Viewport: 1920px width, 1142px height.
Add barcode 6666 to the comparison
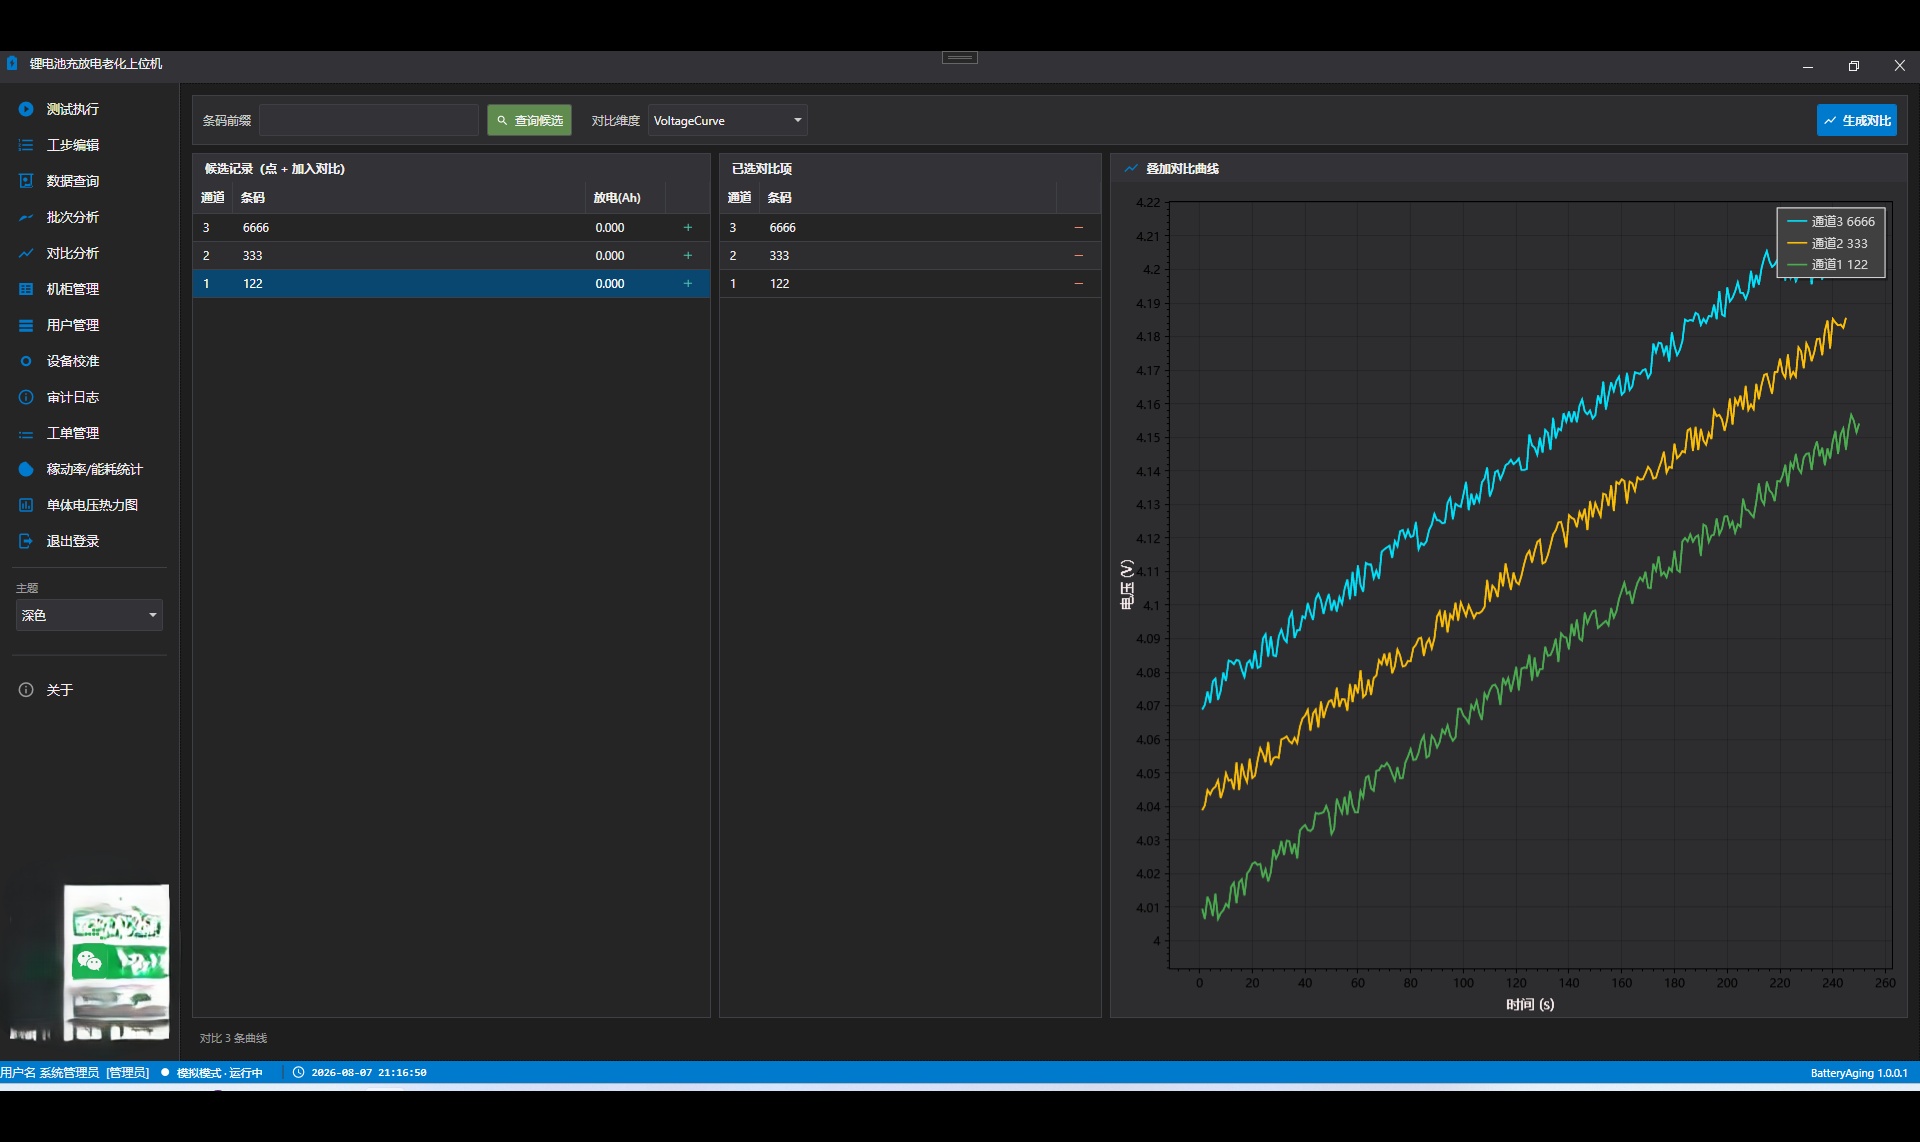688,228
